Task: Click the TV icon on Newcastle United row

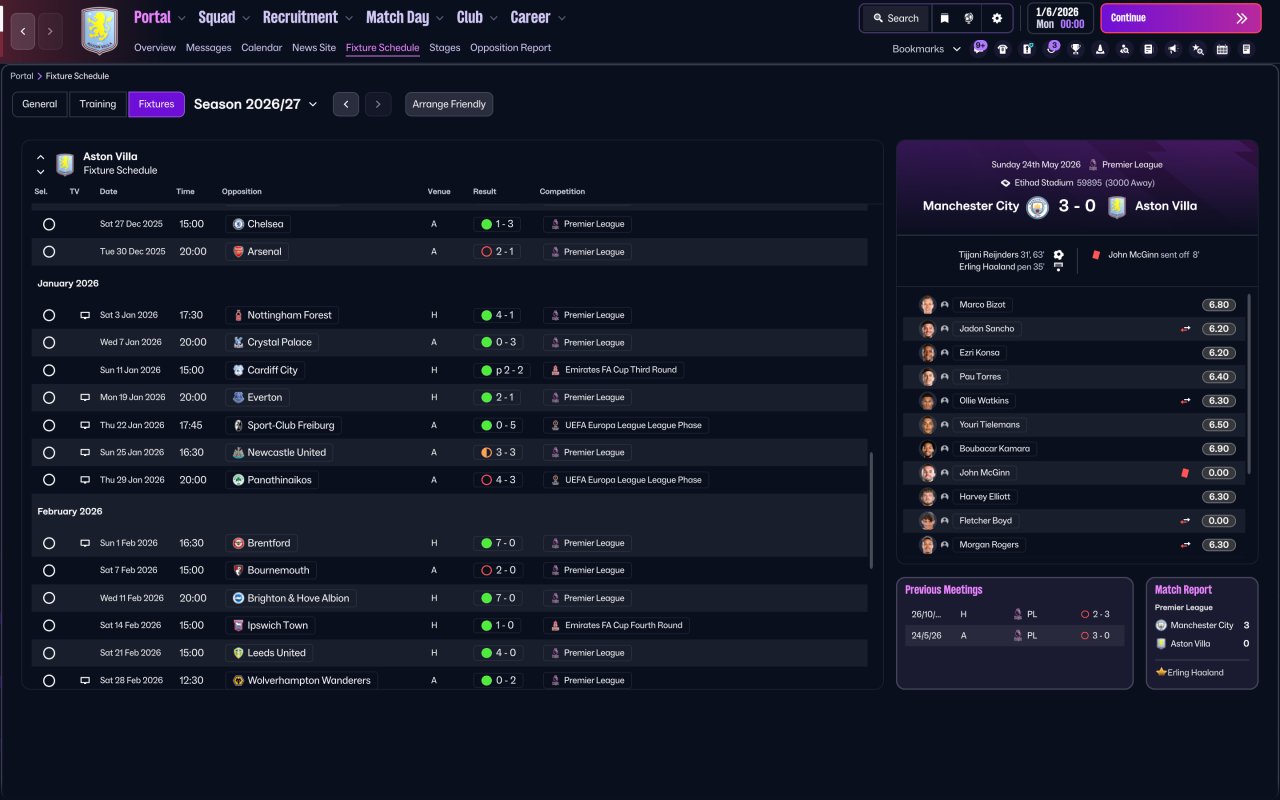Action: click(85, 452)
